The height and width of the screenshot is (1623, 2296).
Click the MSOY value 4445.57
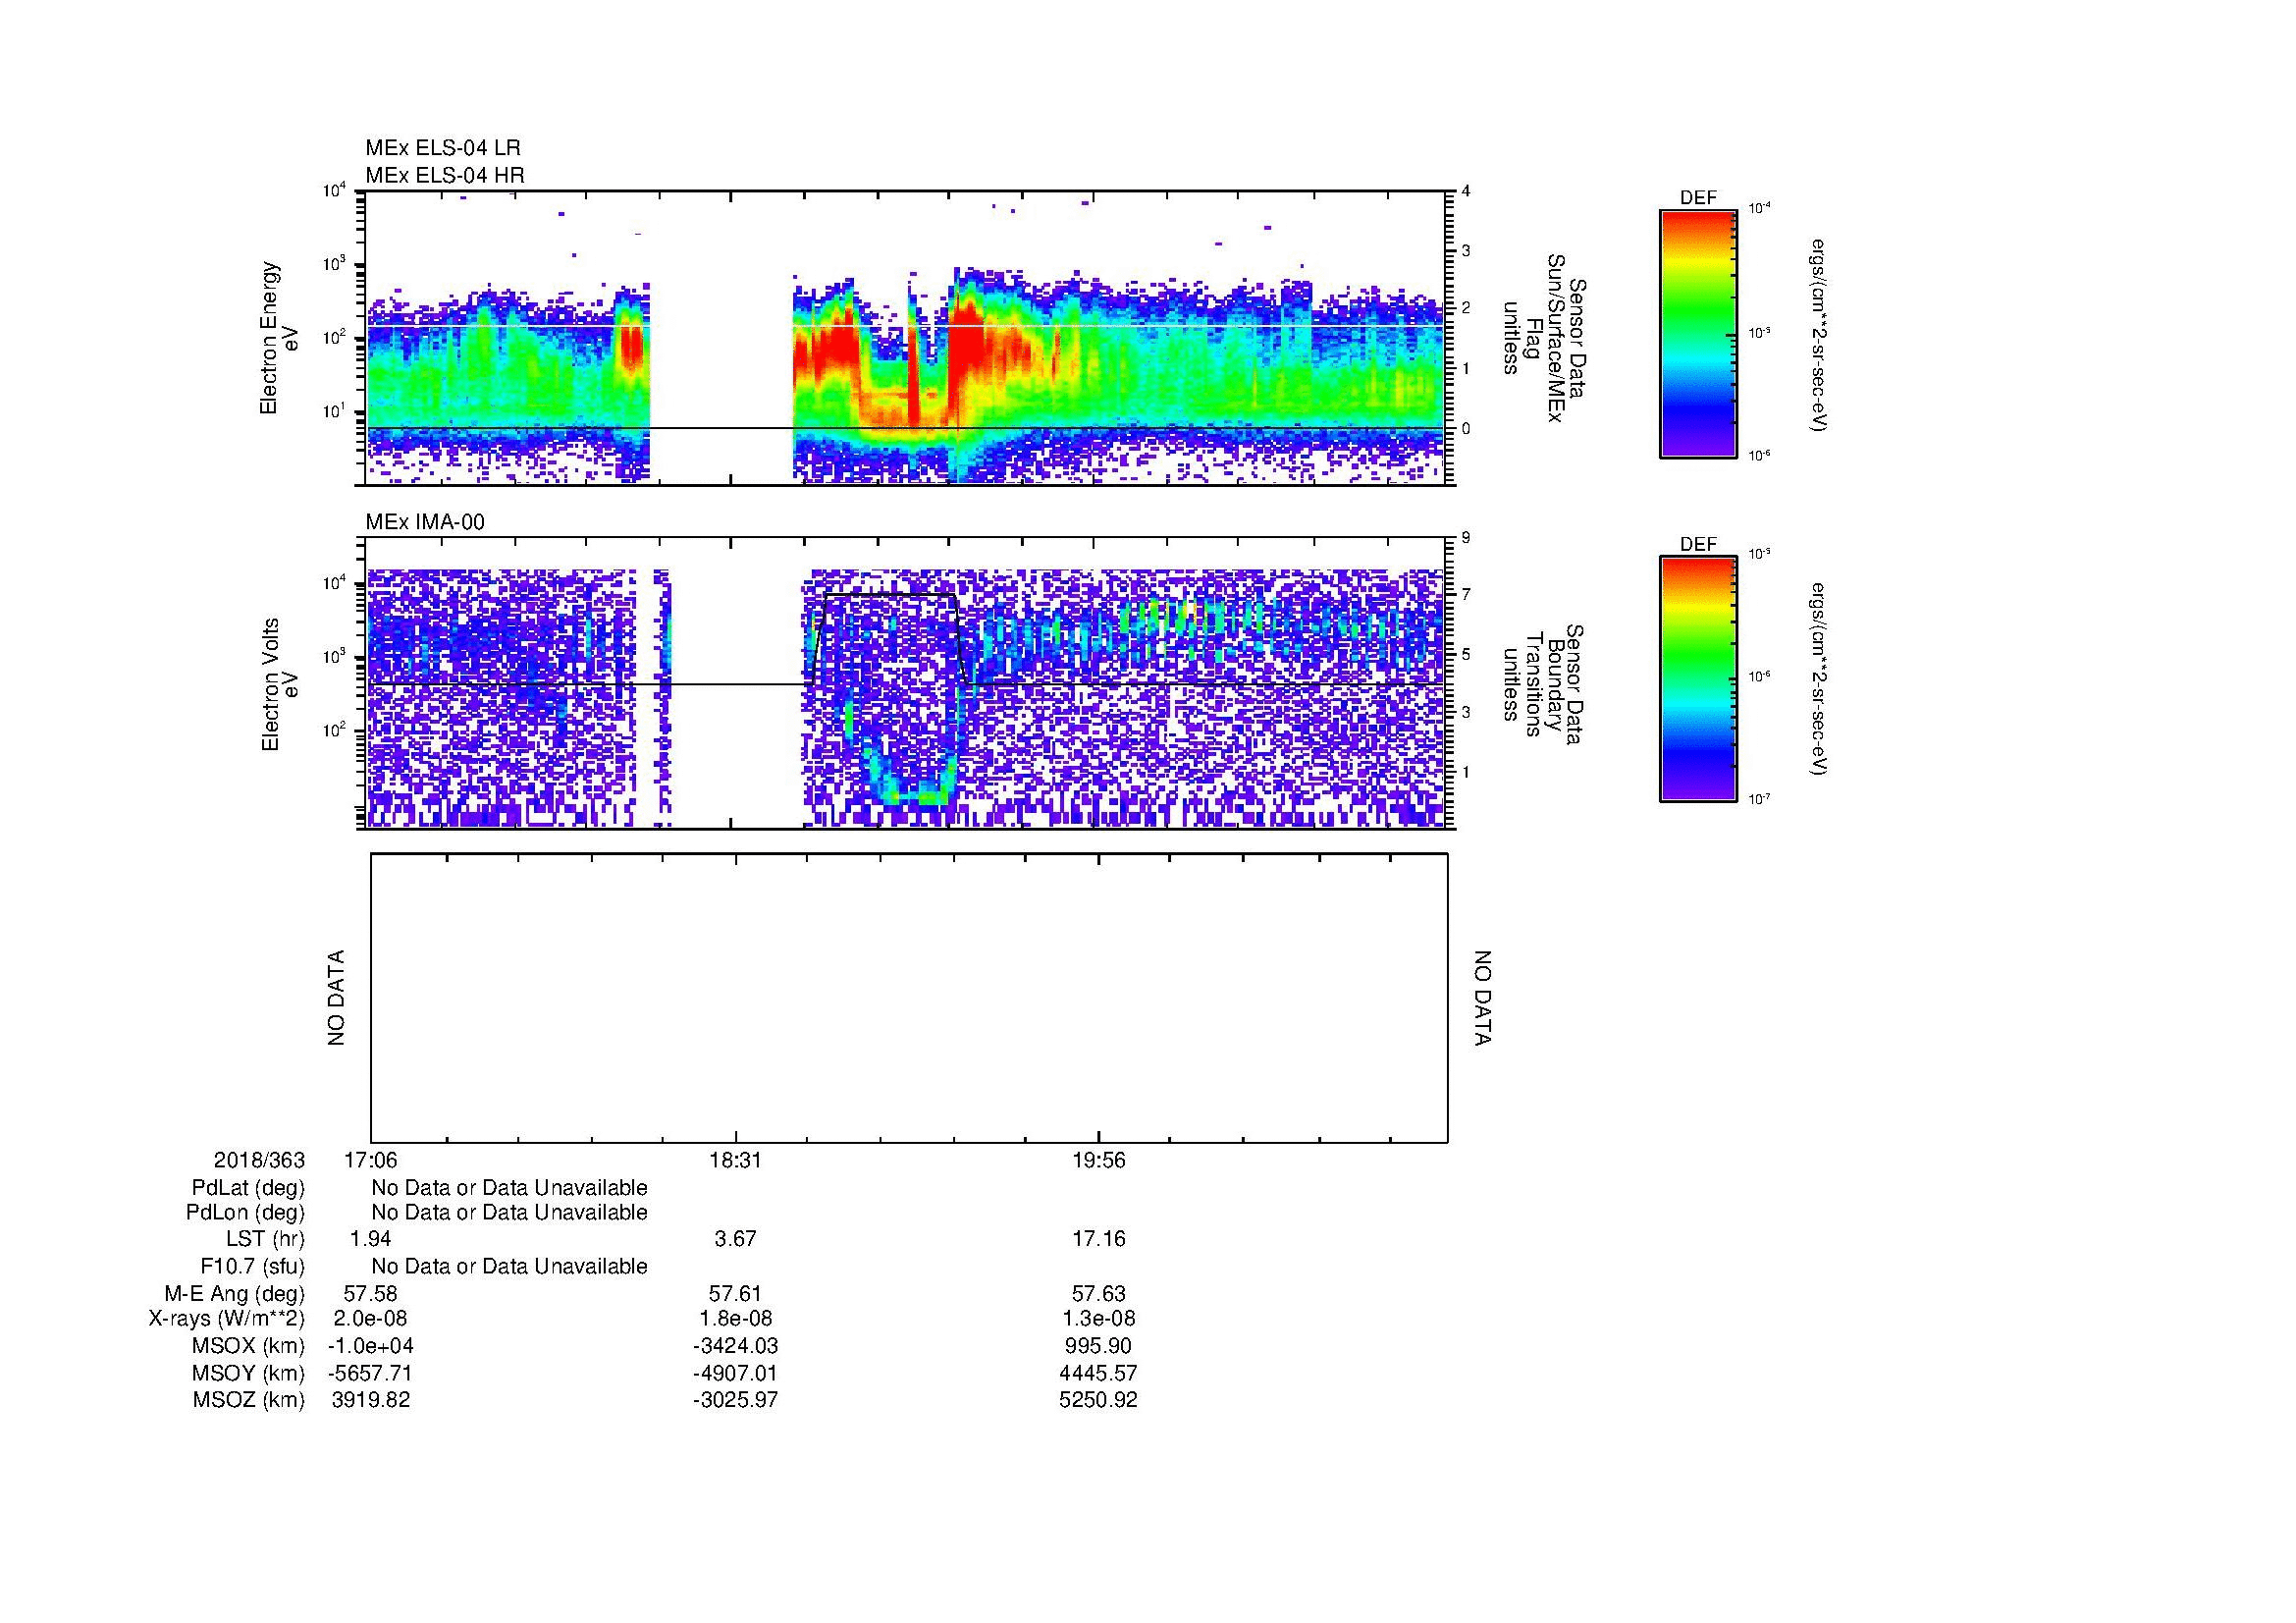pyautogui.click(x=1098, y=1373)
